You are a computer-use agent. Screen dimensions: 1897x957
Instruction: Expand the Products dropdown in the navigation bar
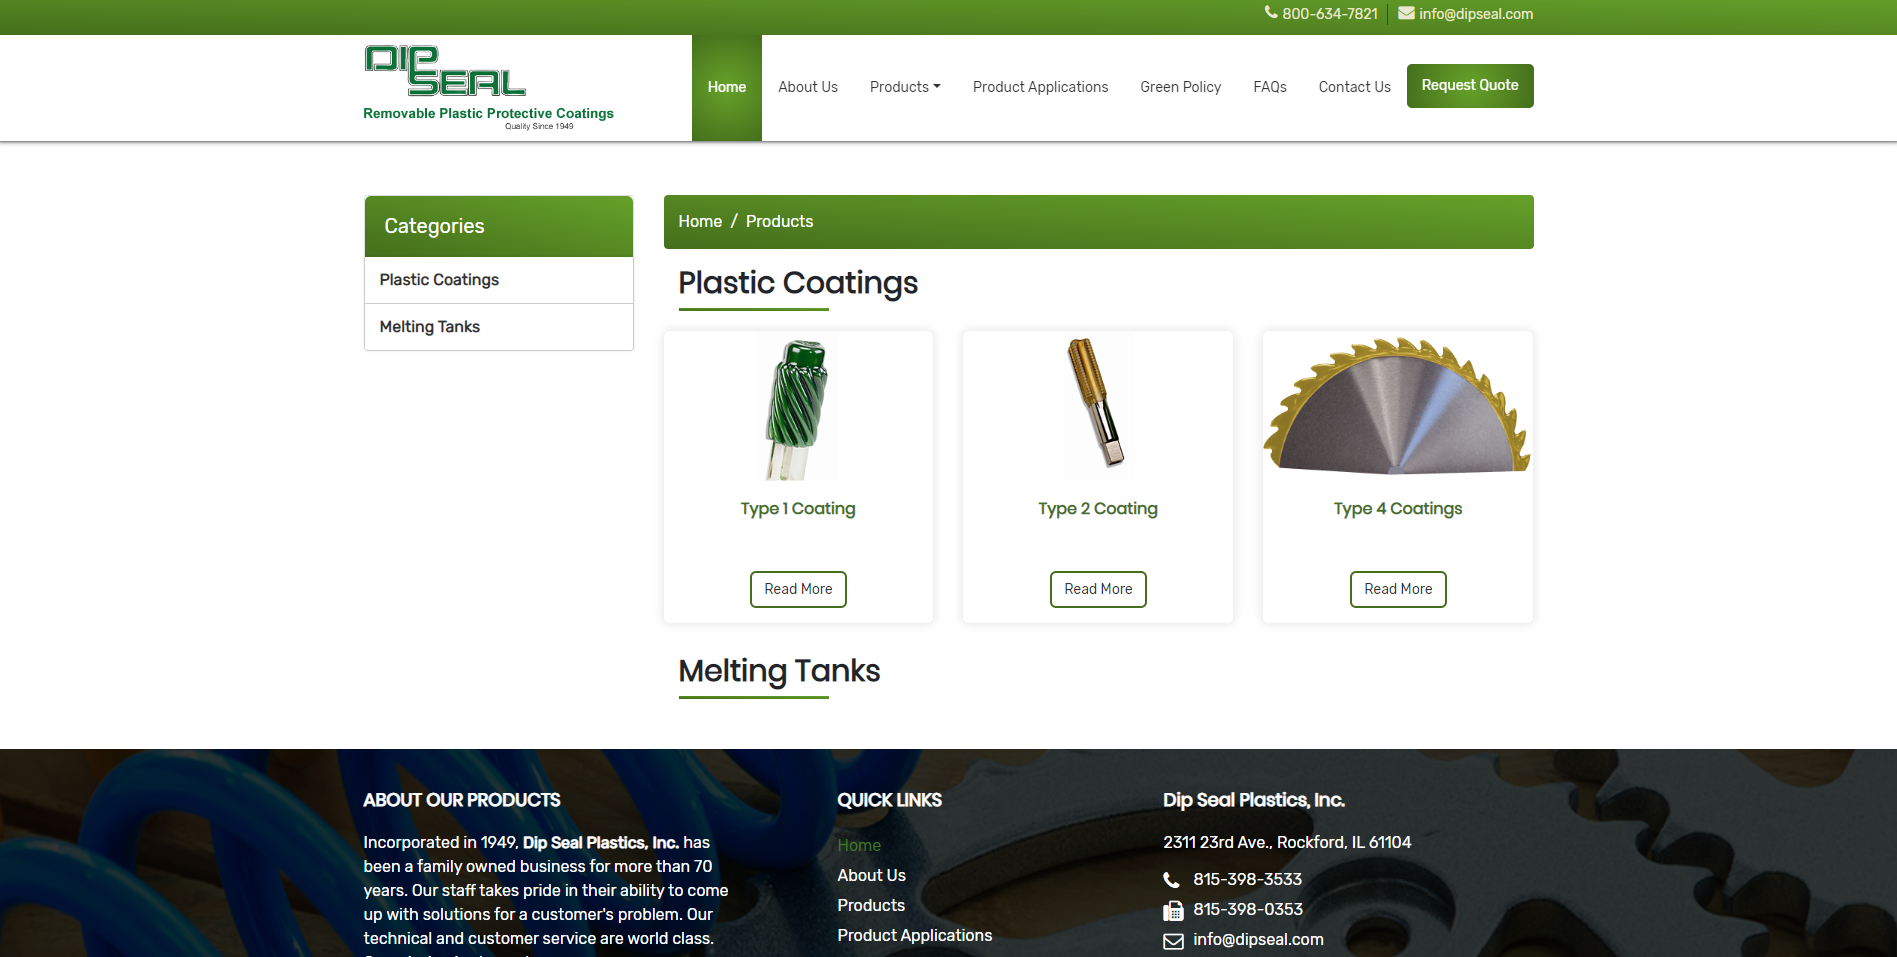click(904, 87)
